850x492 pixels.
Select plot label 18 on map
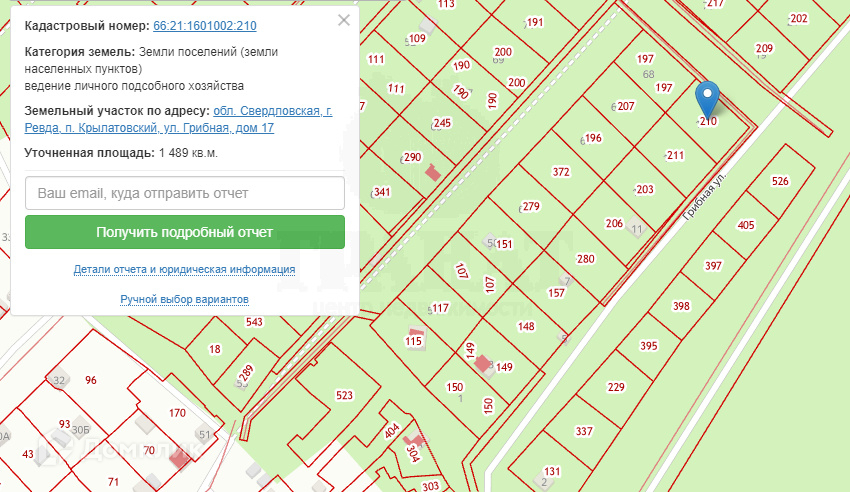click(215, 349)
